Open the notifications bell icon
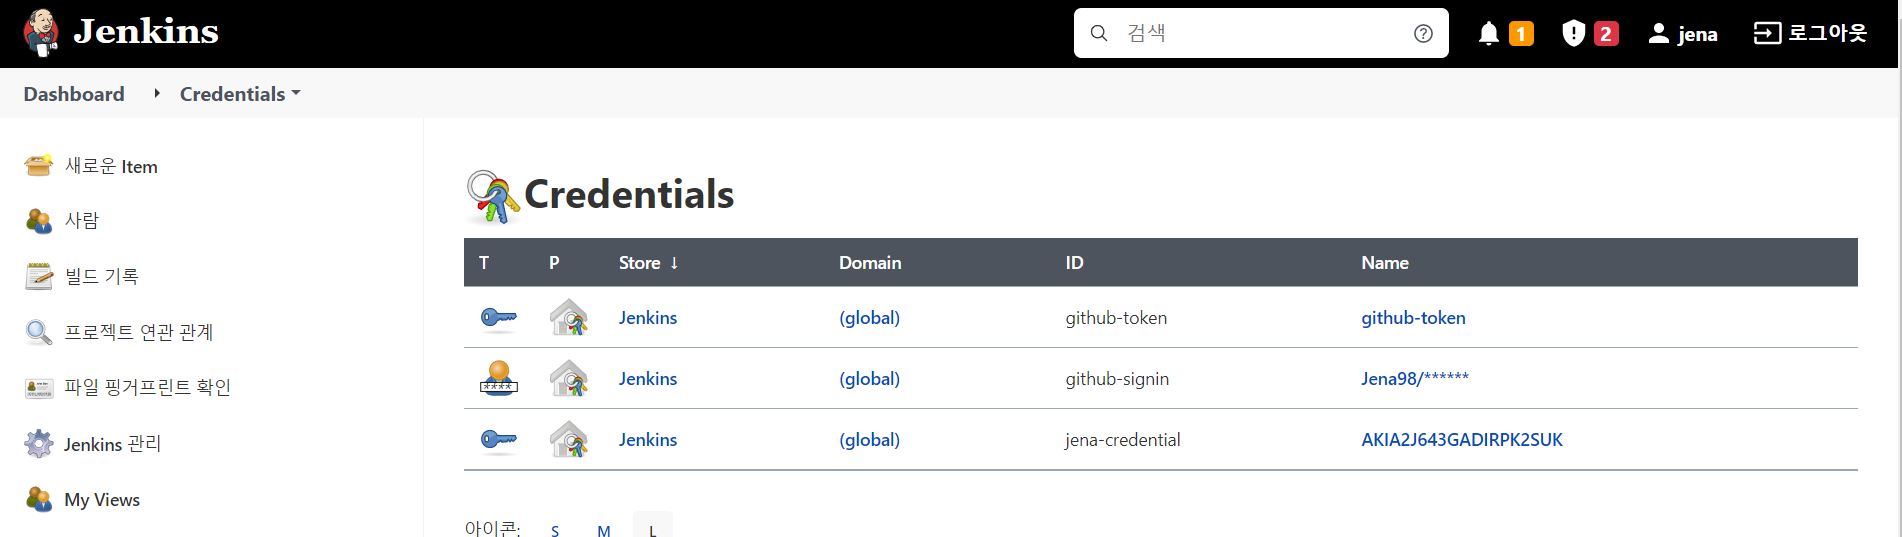This screenshot has height=537, width=1902. (1489, 33)
